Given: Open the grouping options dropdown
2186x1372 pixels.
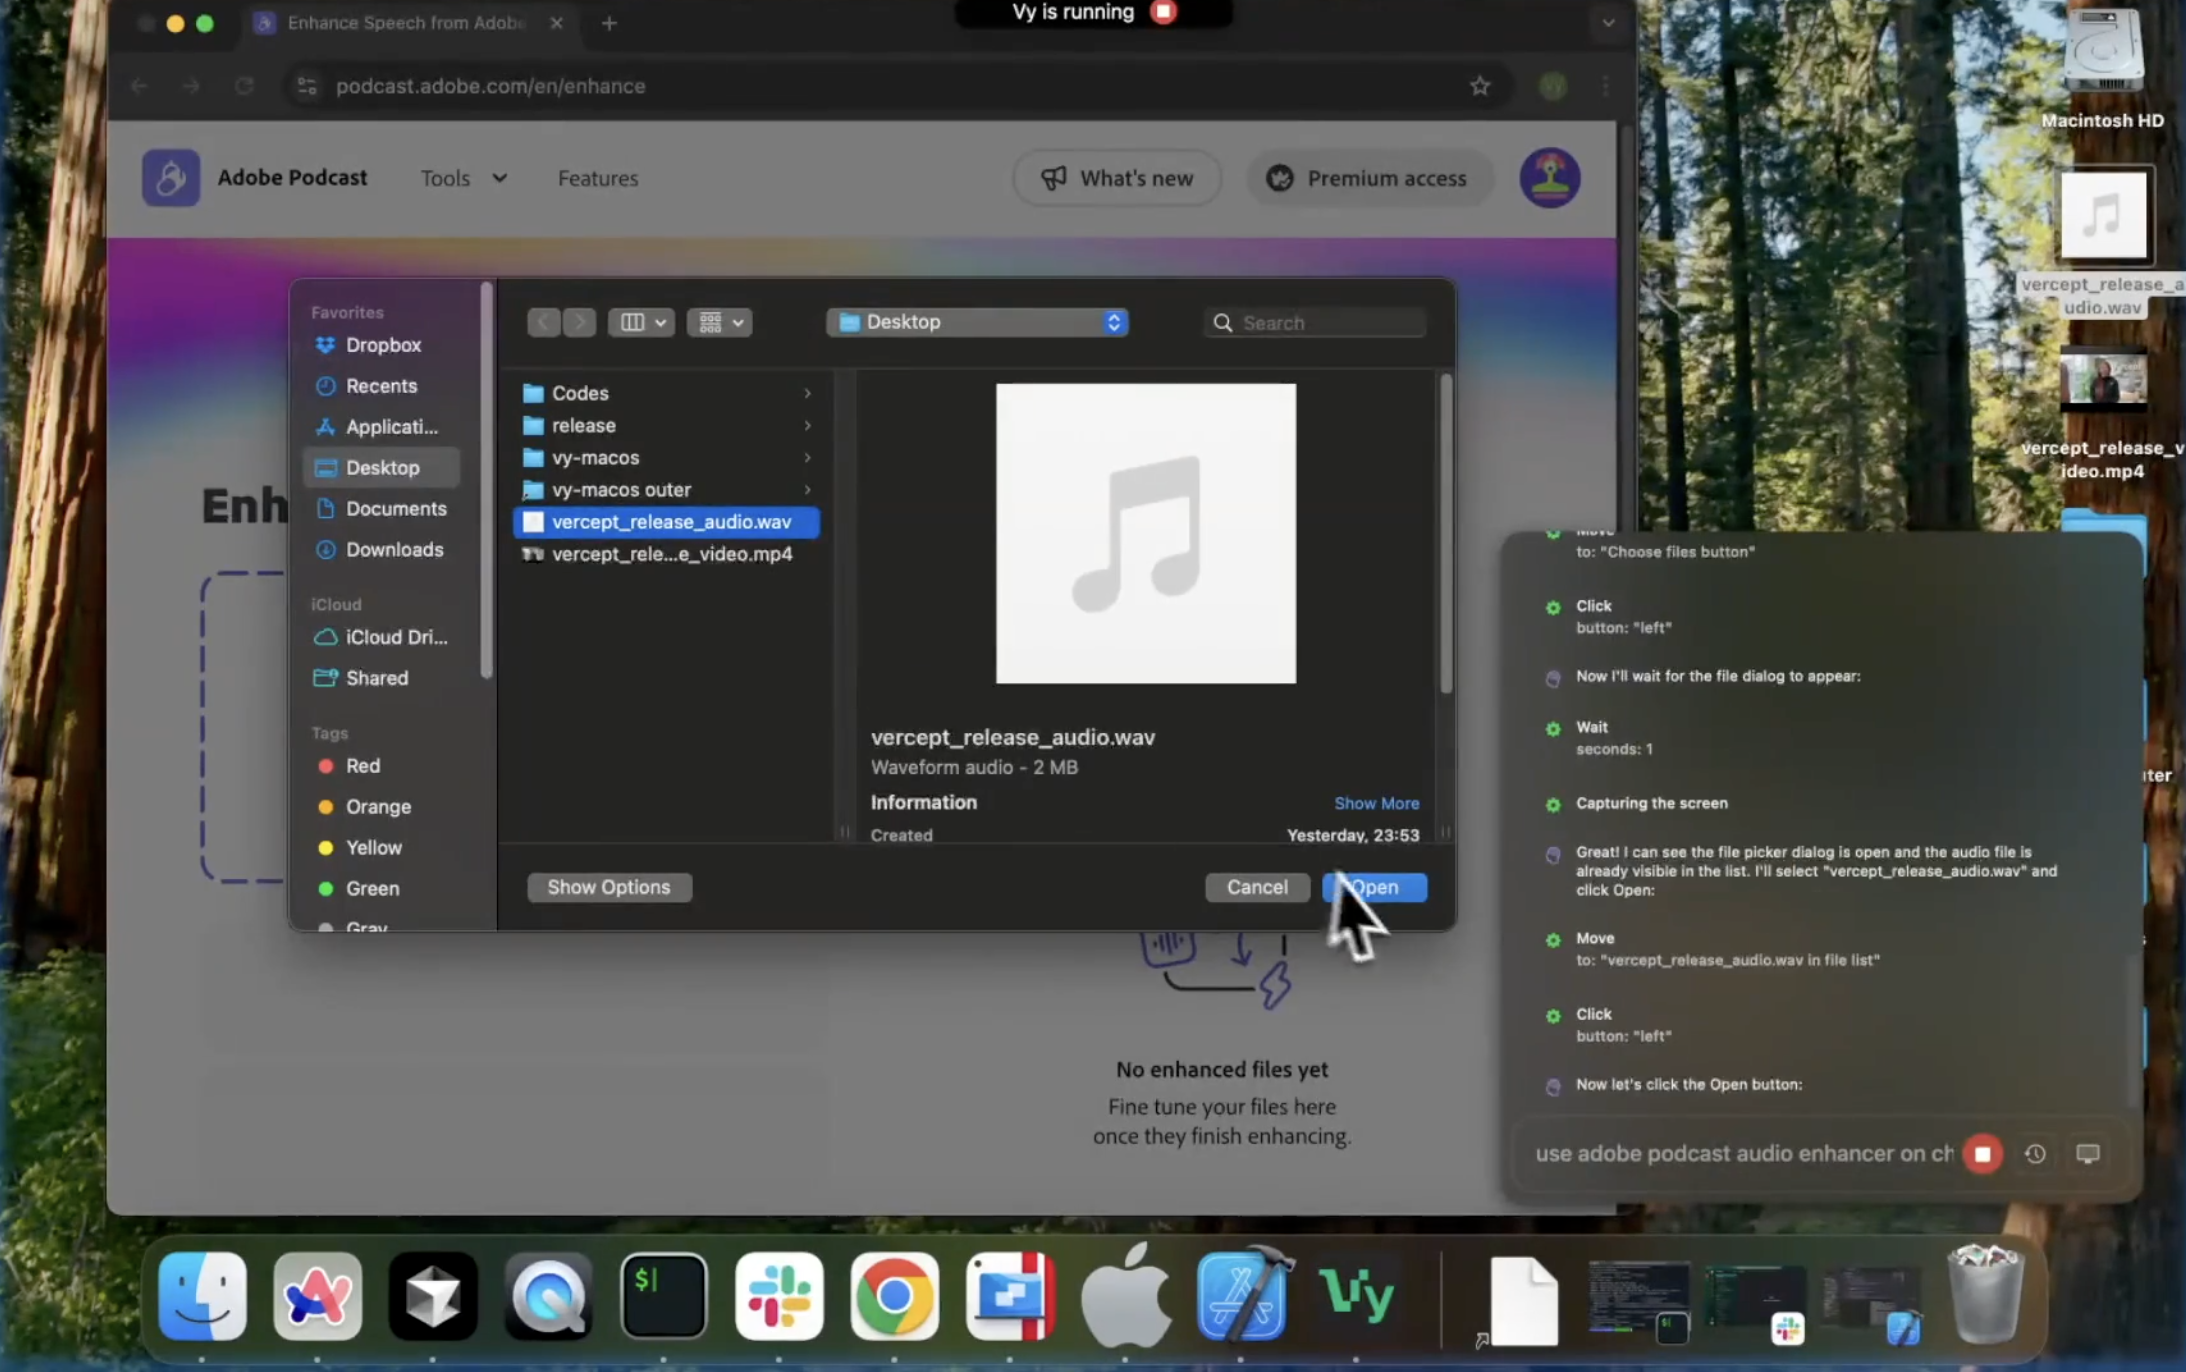Looking at the screenshot, I should click(x=720, y=322).
